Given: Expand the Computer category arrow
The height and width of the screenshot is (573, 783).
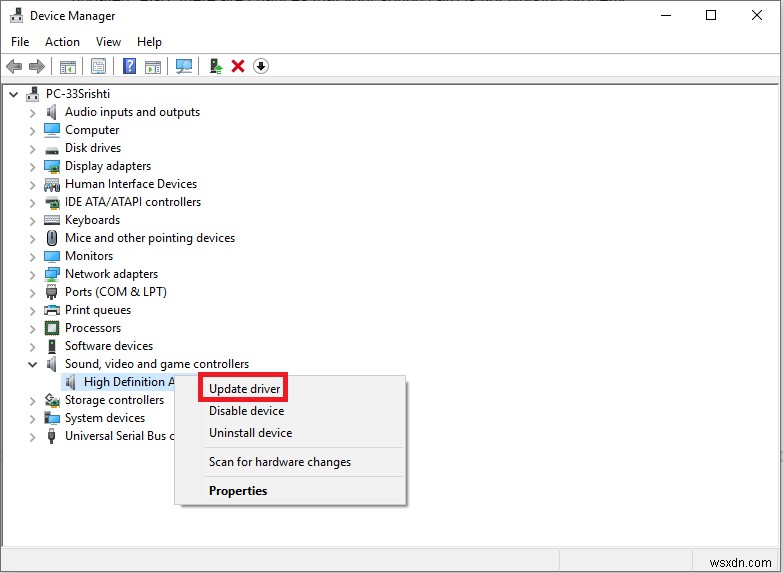Looking at the screenshot, I should pyautogui.click(x=32, y=131).
